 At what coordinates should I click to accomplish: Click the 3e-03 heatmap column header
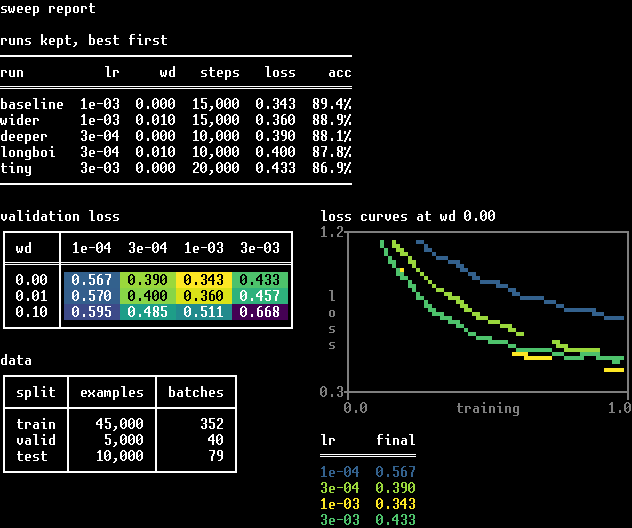(x=260, y=248)
